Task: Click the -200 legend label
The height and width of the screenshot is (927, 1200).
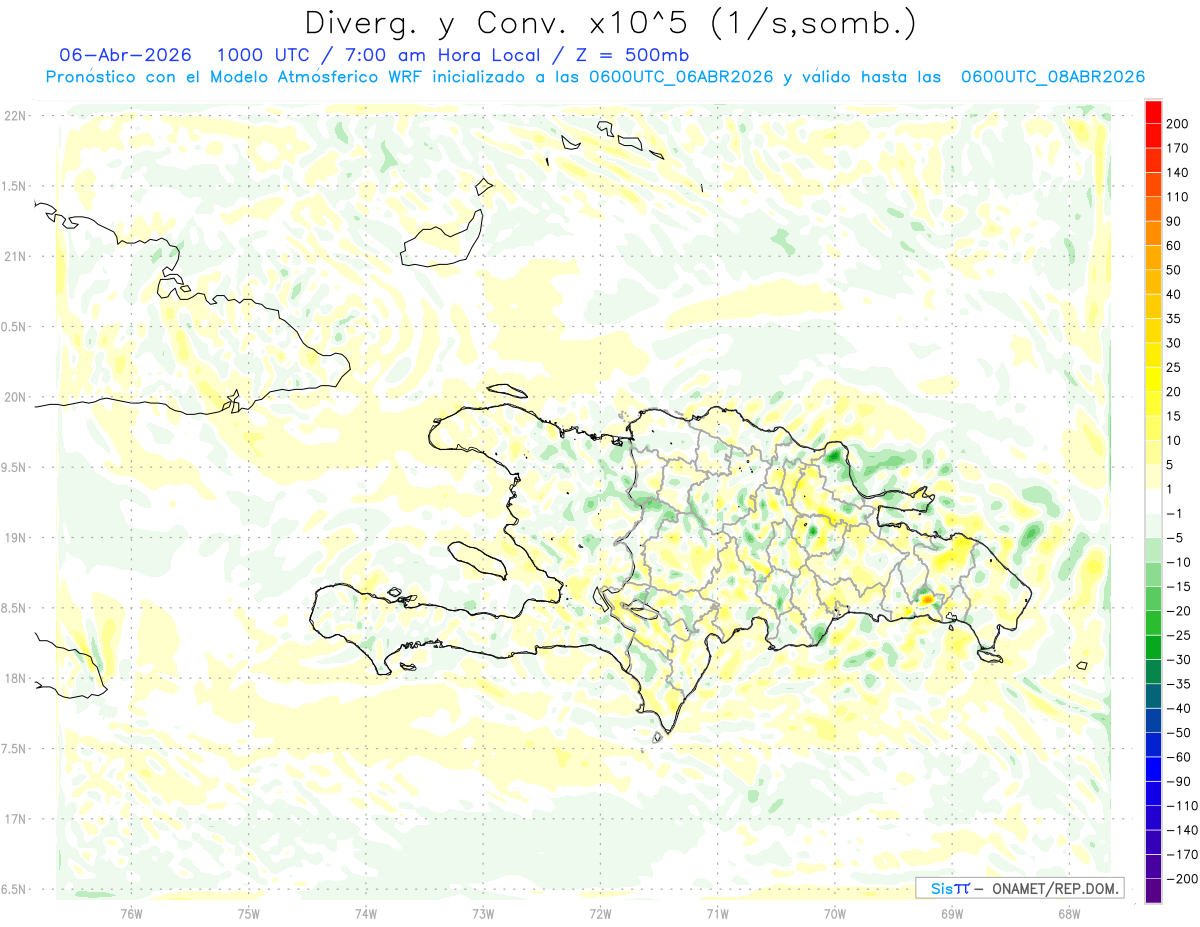Action: pyautogui.click(x=1174, y=879)
